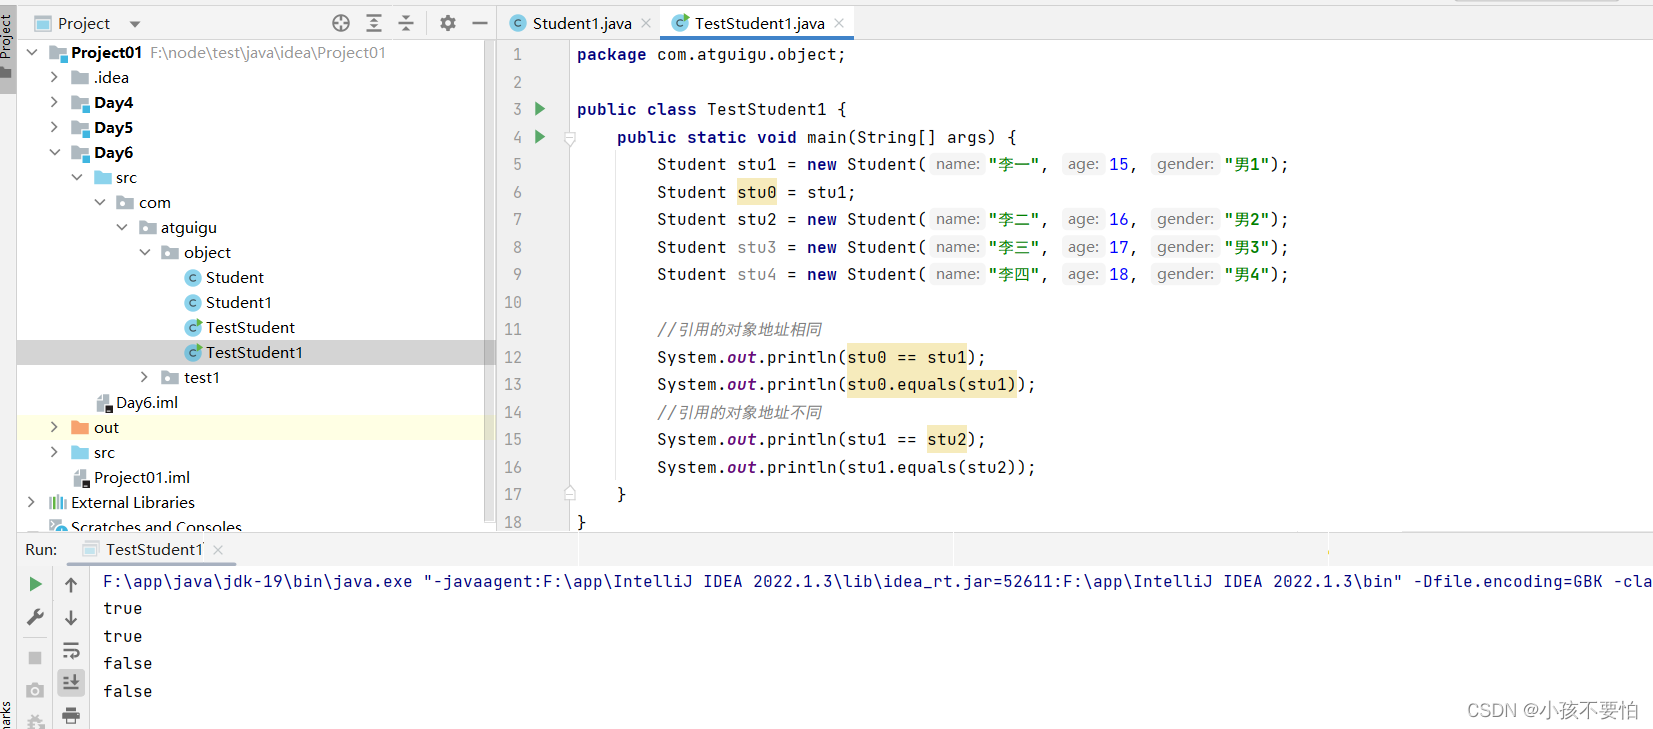Expand External Libraries node
The height and width of the screenshot is (729, 1653).
click(x=32, y=502)
